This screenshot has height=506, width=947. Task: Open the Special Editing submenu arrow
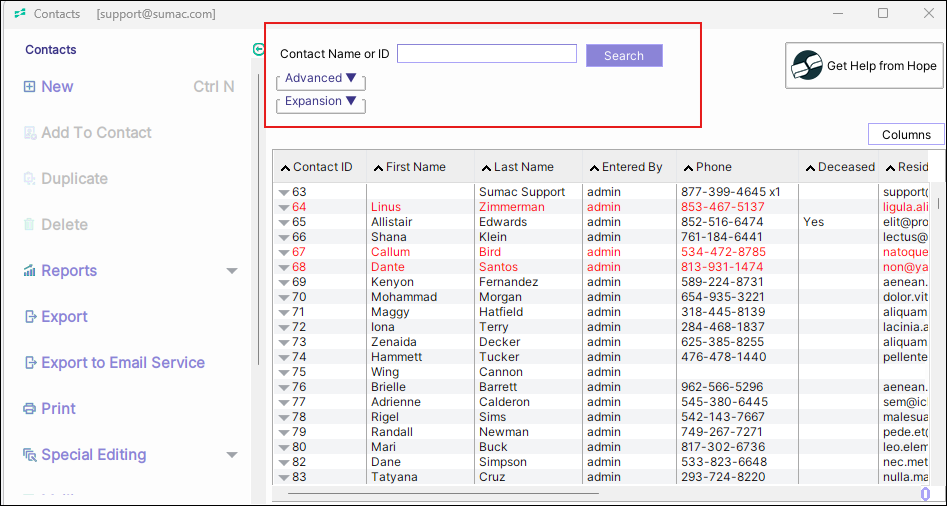232,455
